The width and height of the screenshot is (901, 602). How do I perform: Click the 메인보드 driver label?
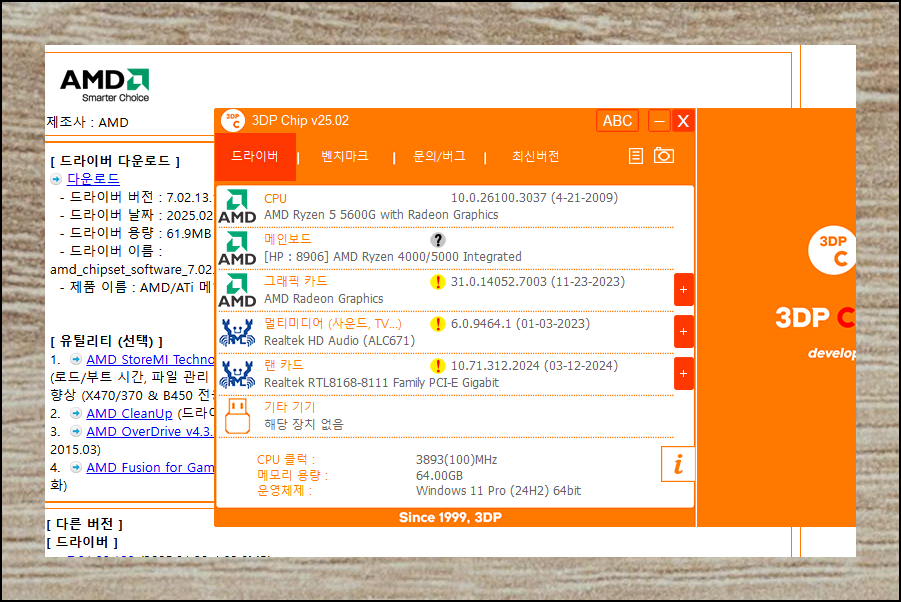tap(287, 239)
